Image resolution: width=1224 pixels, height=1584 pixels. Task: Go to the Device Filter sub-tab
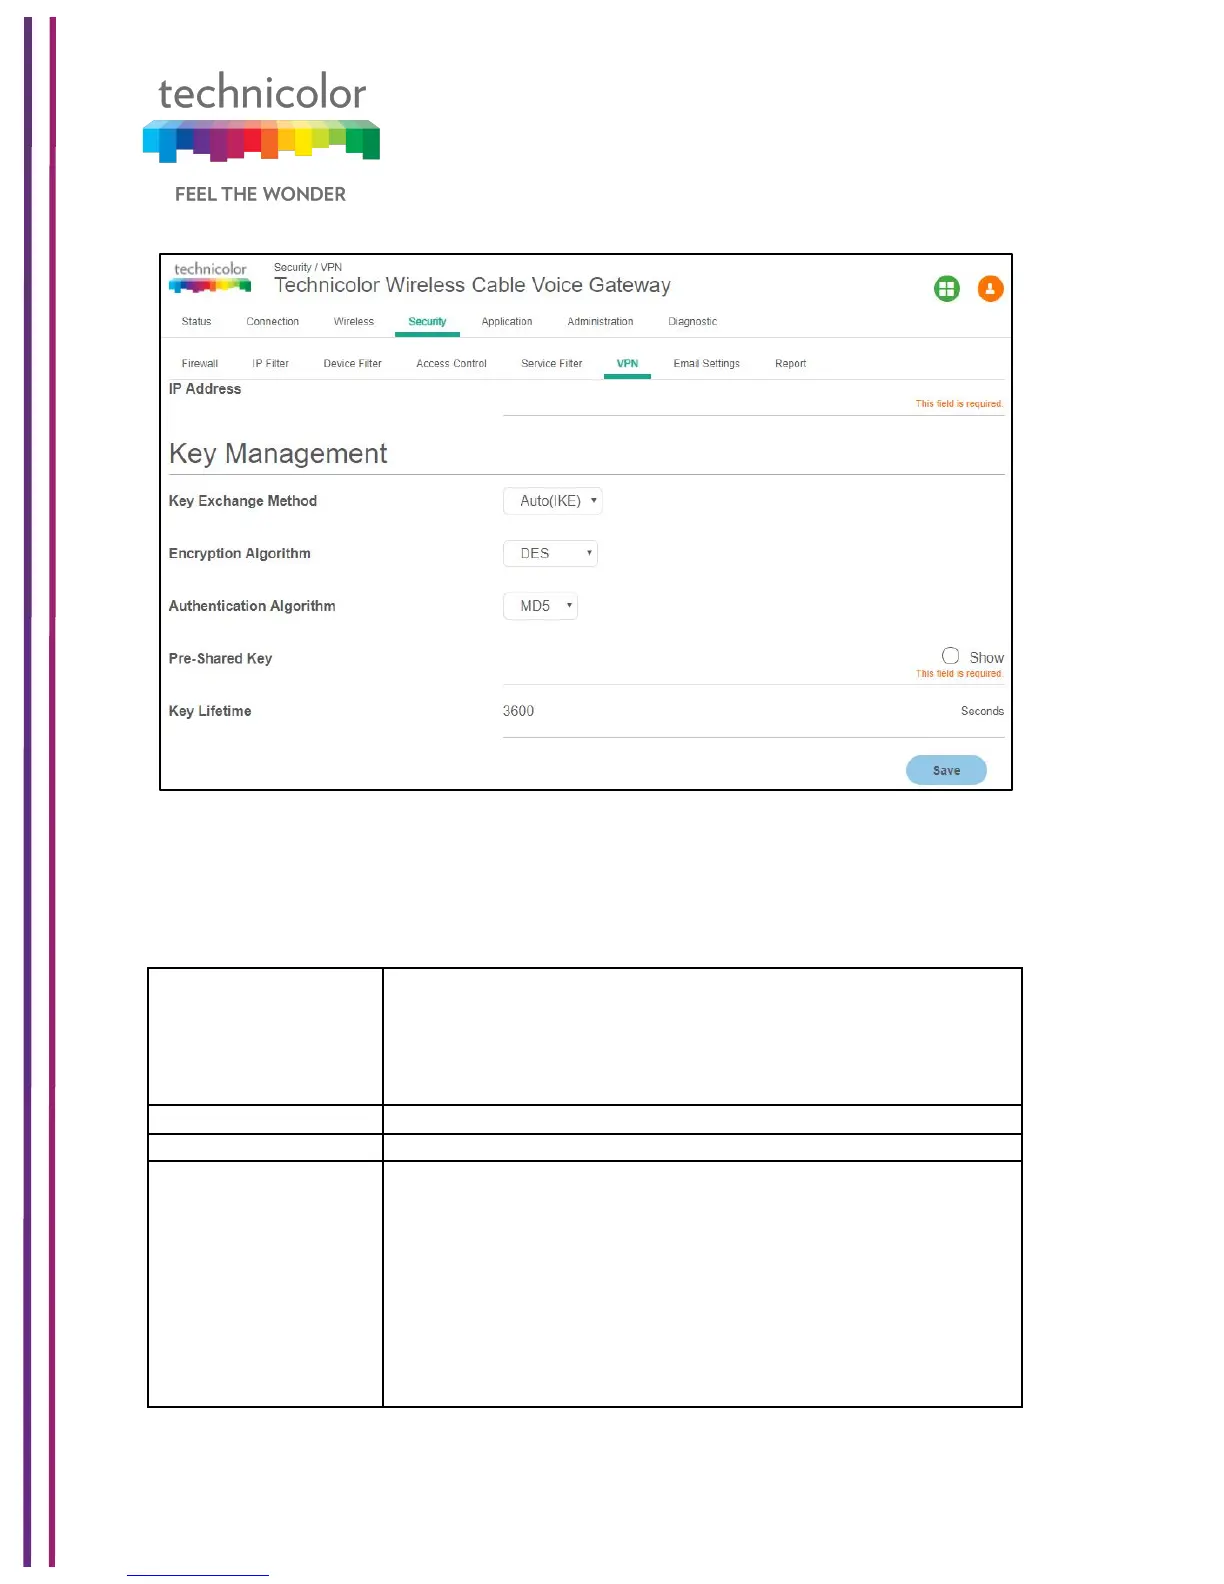tap(352, 364)
